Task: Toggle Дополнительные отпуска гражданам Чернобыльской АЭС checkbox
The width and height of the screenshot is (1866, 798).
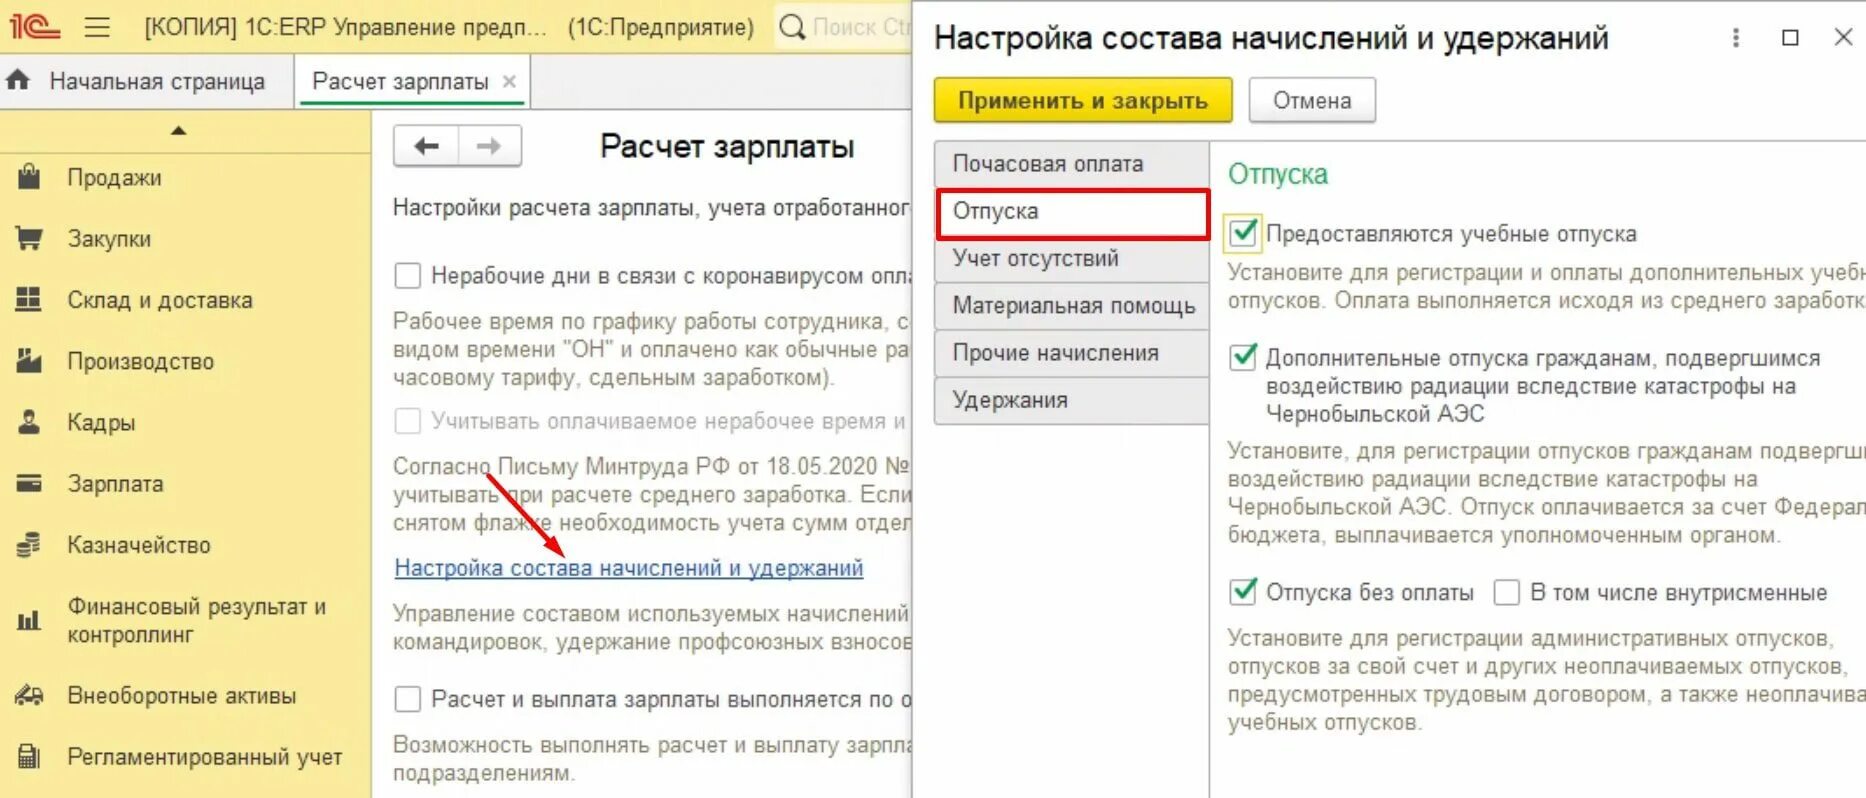Action: (1242, 356)
